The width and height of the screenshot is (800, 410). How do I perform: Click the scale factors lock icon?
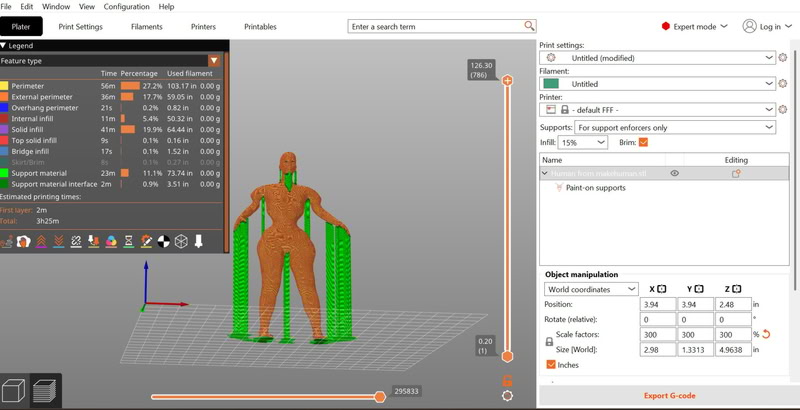tap(548, 341)
